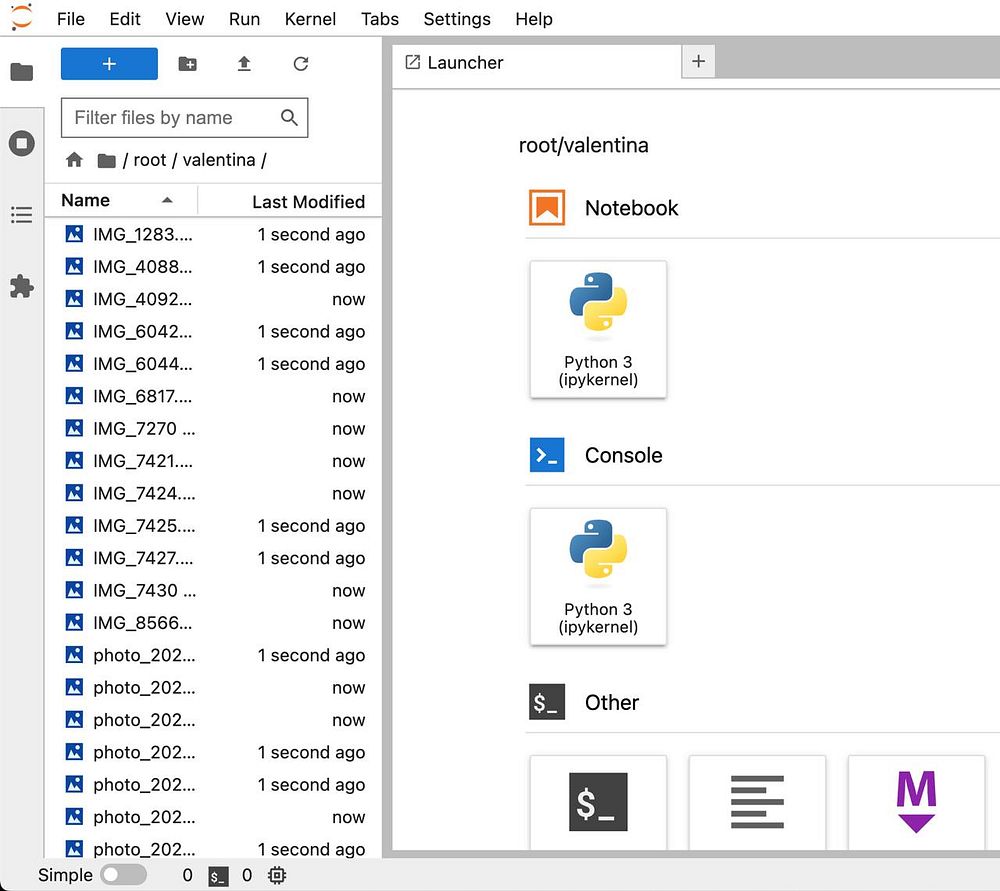This screenshot has height=891, width=1000.
Task: Toggle Name column sort order arrow
Action: 167,200
